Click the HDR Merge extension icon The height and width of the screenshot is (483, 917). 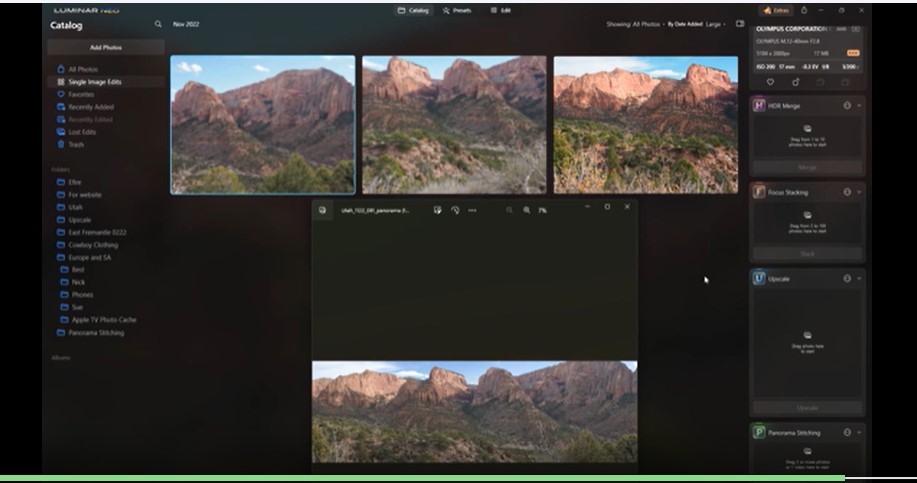(x=759, y=106)
